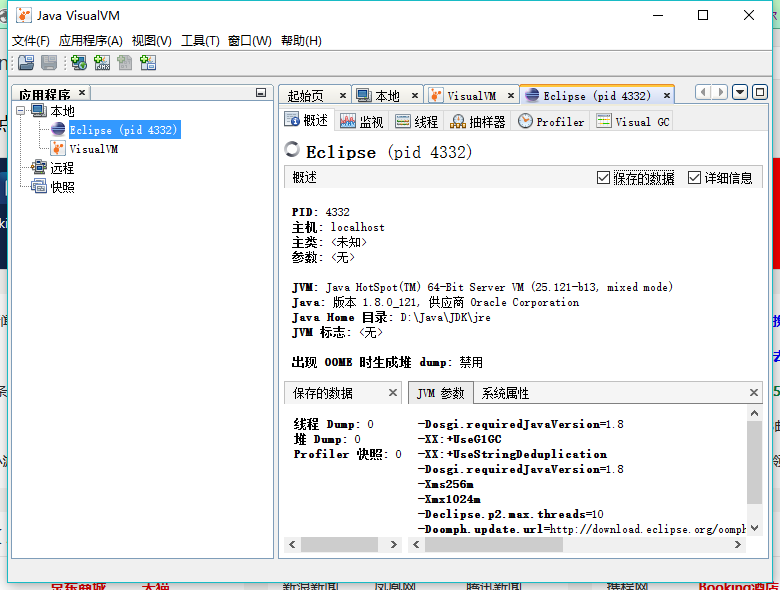Open the 窗口(W) menu
The width and height of the screenshot is (780, 590).
point(250,41)
